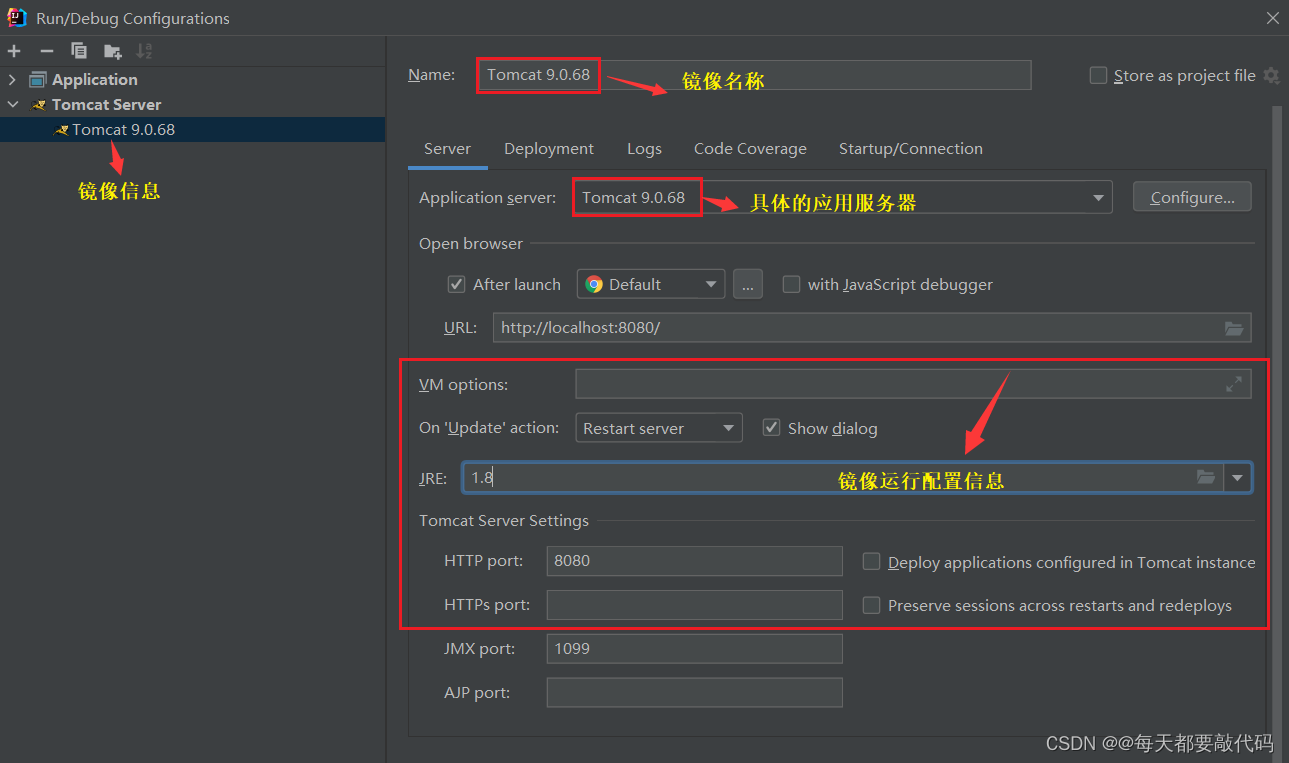This screenshot has height=763, width=1289.
Task: Click the Configure... button
Action: coord(1192,197)
